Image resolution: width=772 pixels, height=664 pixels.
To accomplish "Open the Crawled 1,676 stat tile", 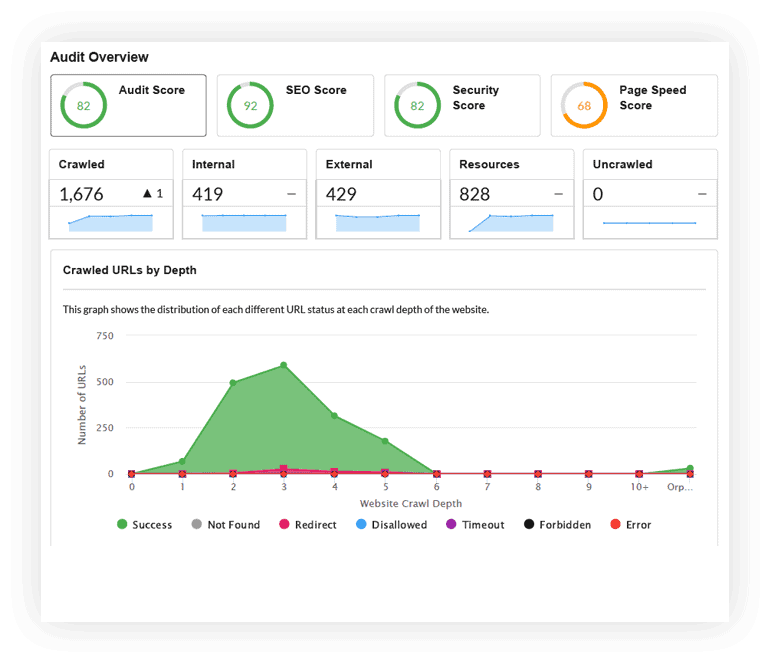I will pos(111,194).
